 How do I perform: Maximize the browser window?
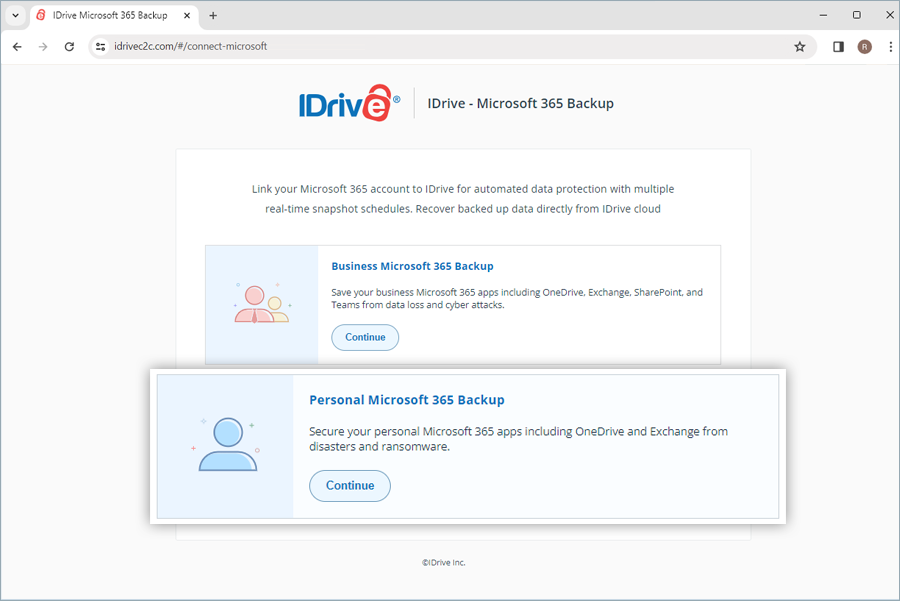tap(856, 15)
